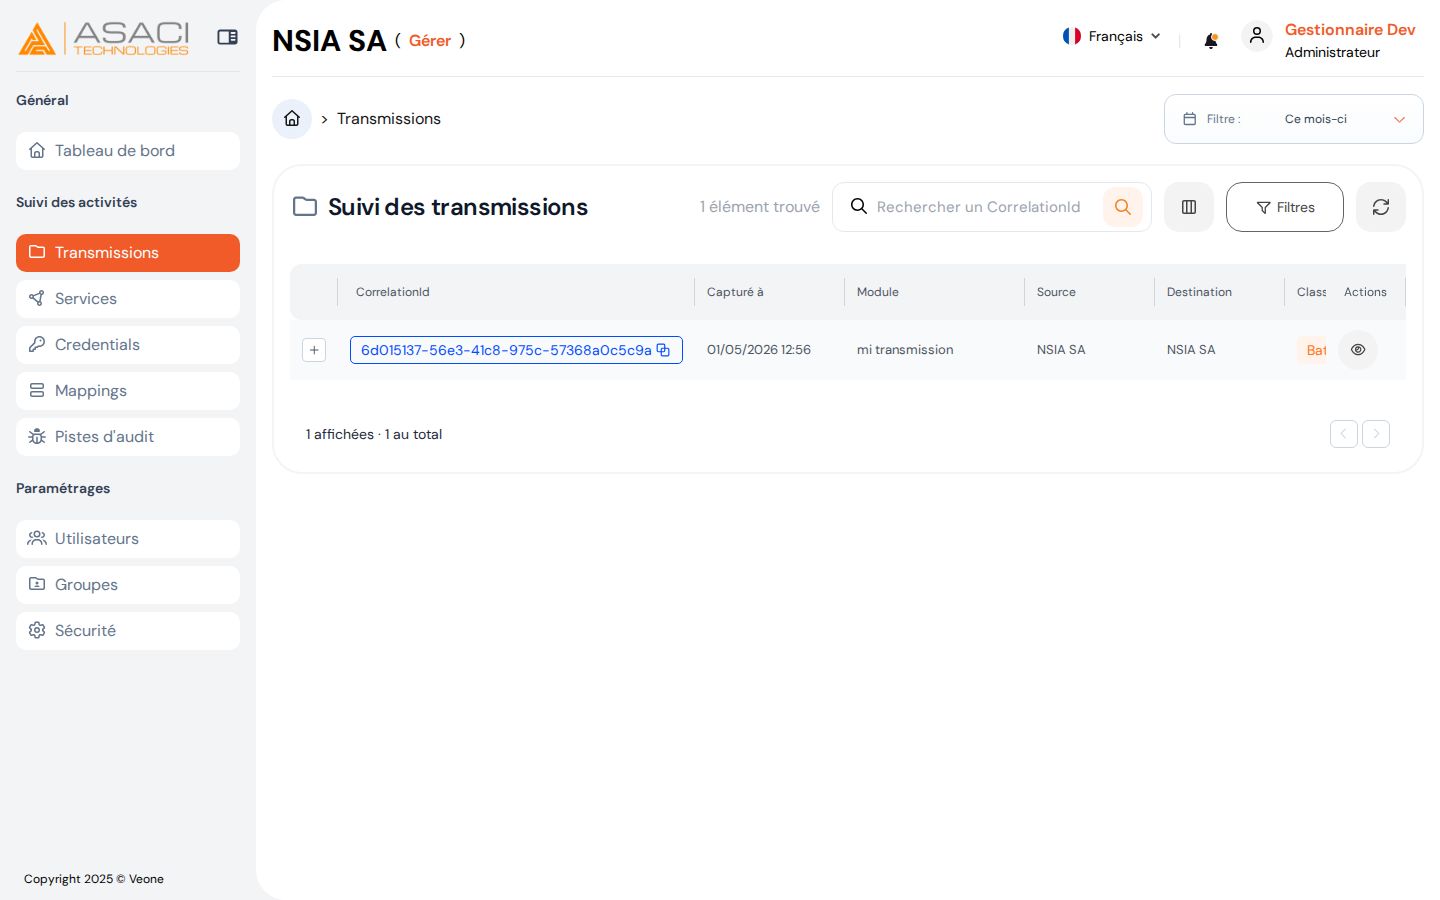Select the mi transmission cell
This screenshot has width=1440, height=900.
click(x=905, y=350)
